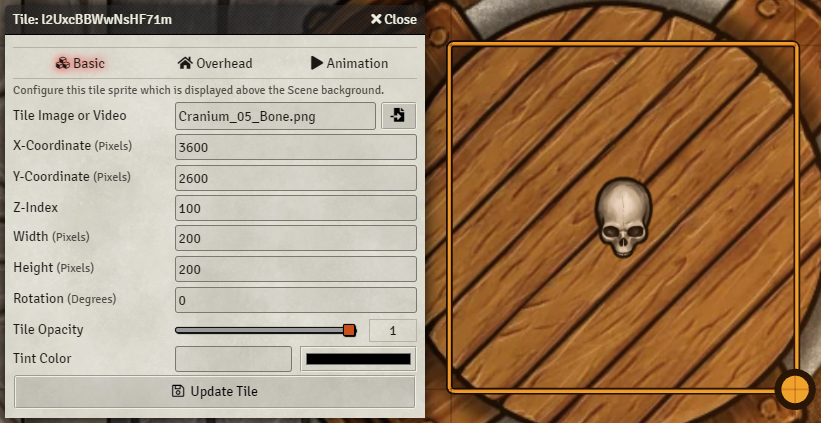Select the skull tile on the canvas
Viewport: 821px width, 423px height.
point(623,217)
